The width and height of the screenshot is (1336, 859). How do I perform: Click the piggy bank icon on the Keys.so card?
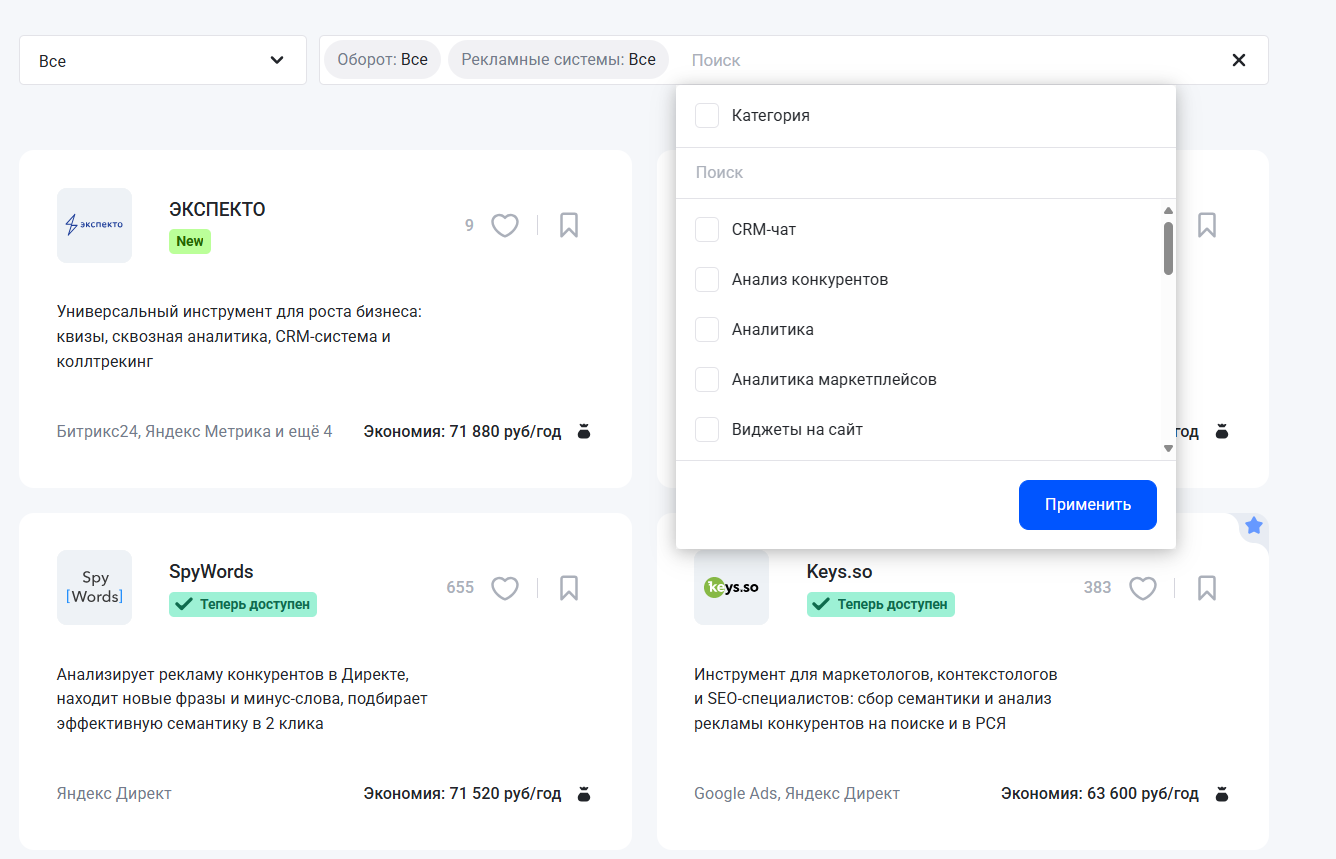[x=1221, y=793]
